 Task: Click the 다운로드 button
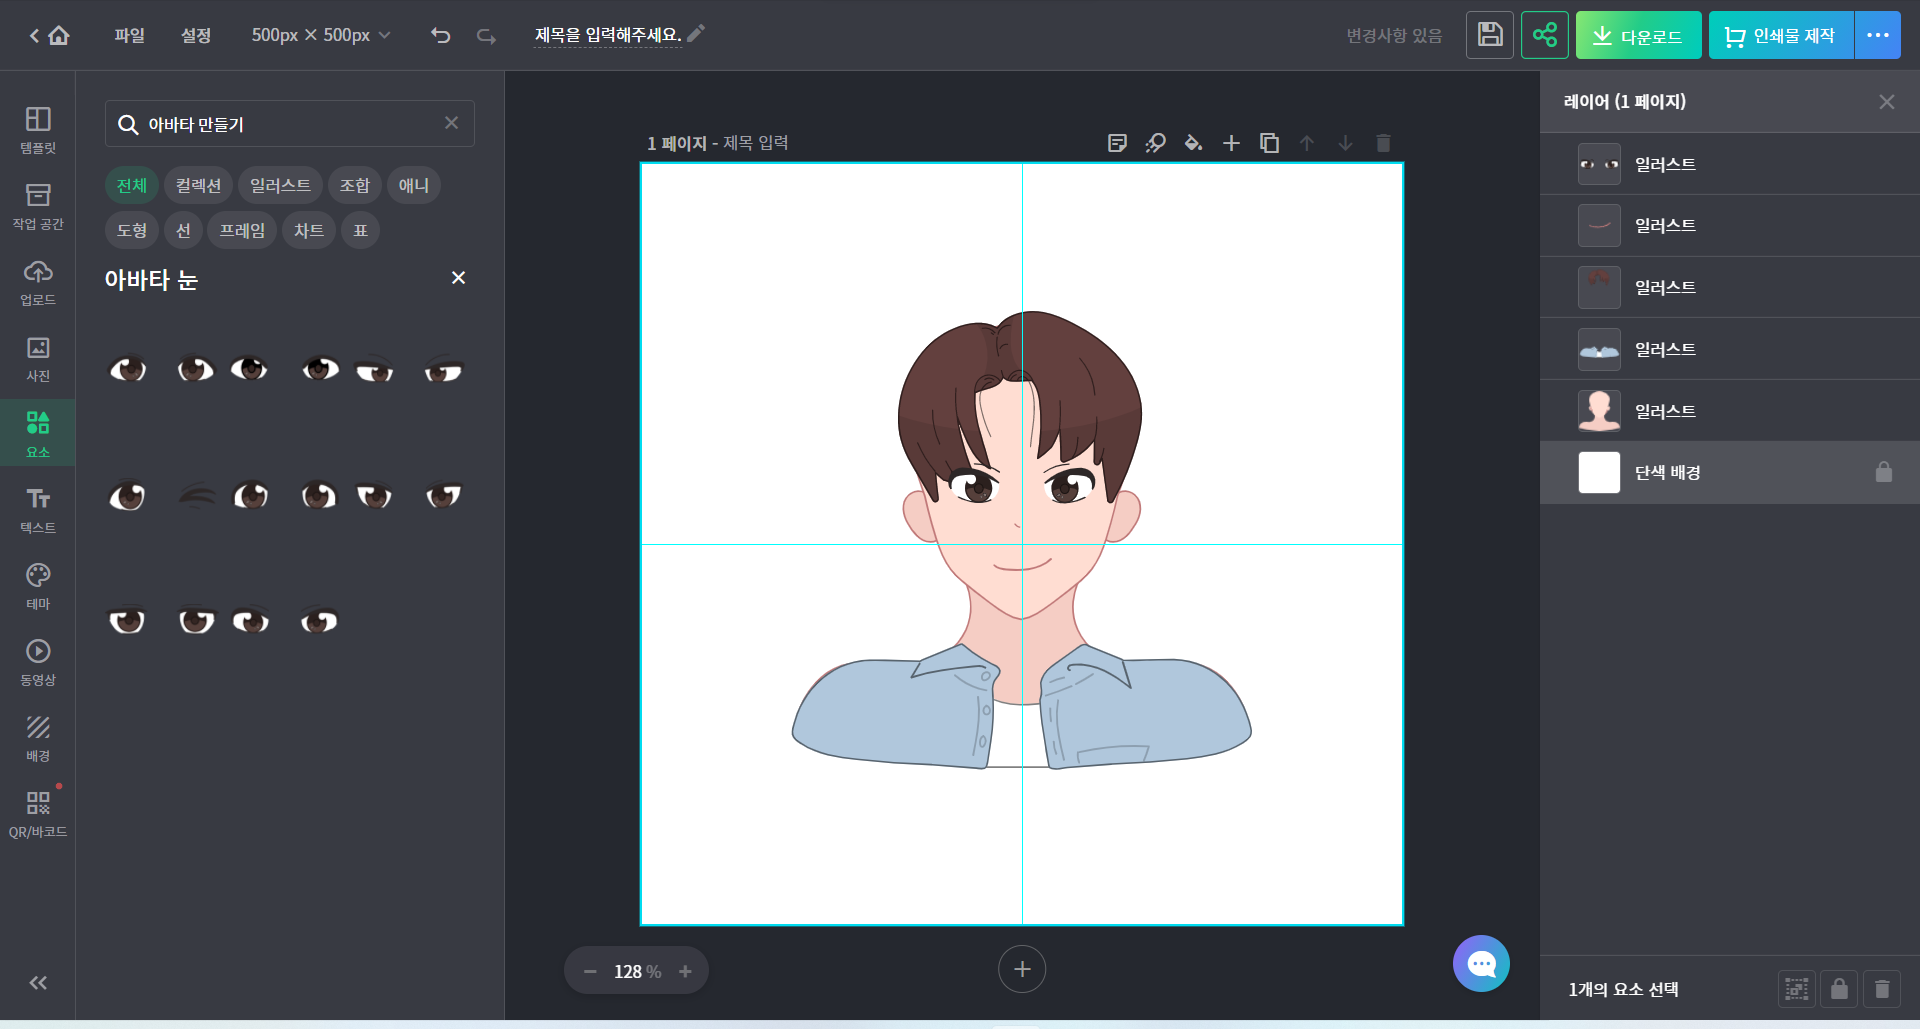pos(1638,35)
